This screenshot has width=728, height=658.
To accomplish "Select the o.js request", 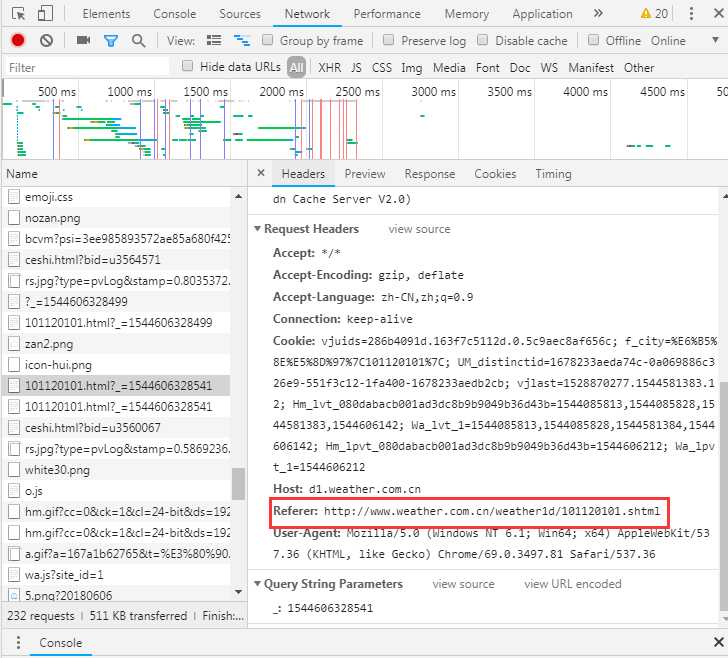I will [x=118, y=490].
